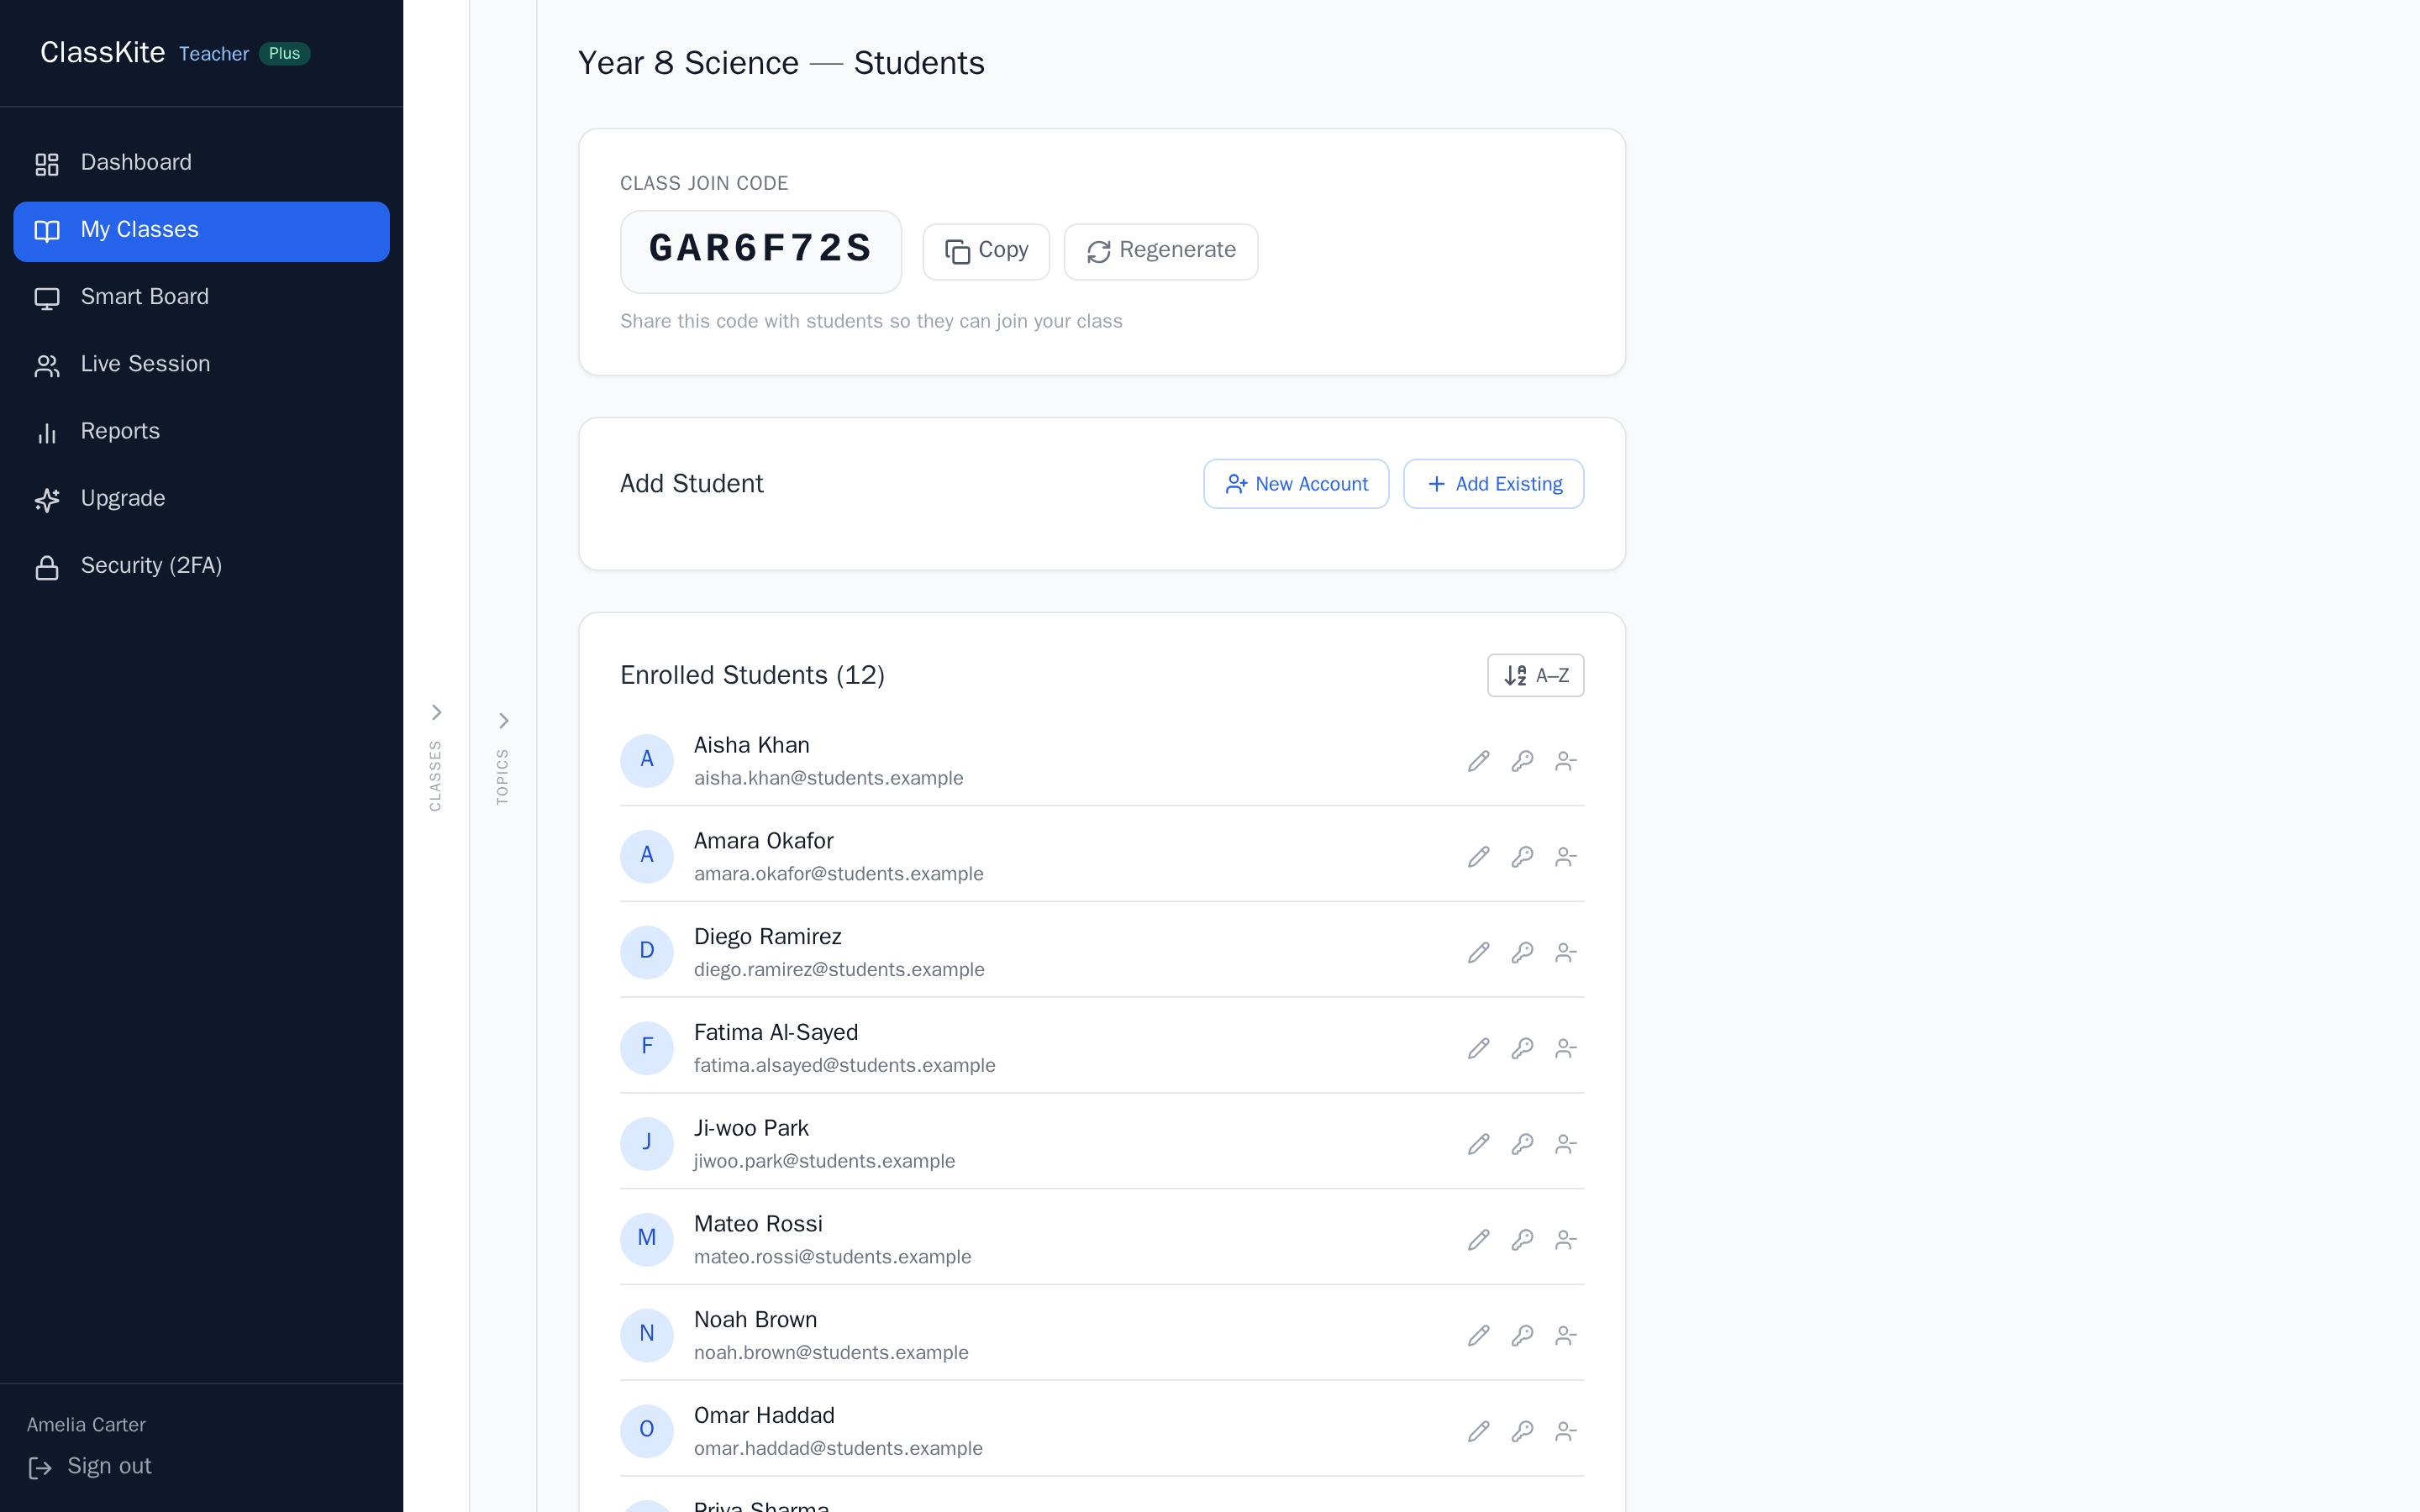Open the Upgrade page in the sidebar
The height and width of the screenshot is (1512, 2420).
pos(201,499)
